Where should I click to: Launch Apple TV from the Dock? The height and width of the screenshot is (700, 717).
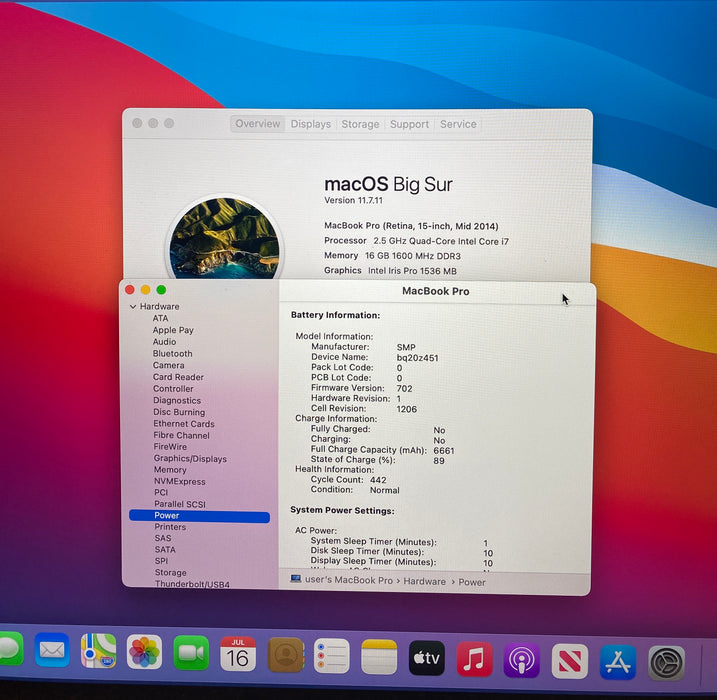427,658
